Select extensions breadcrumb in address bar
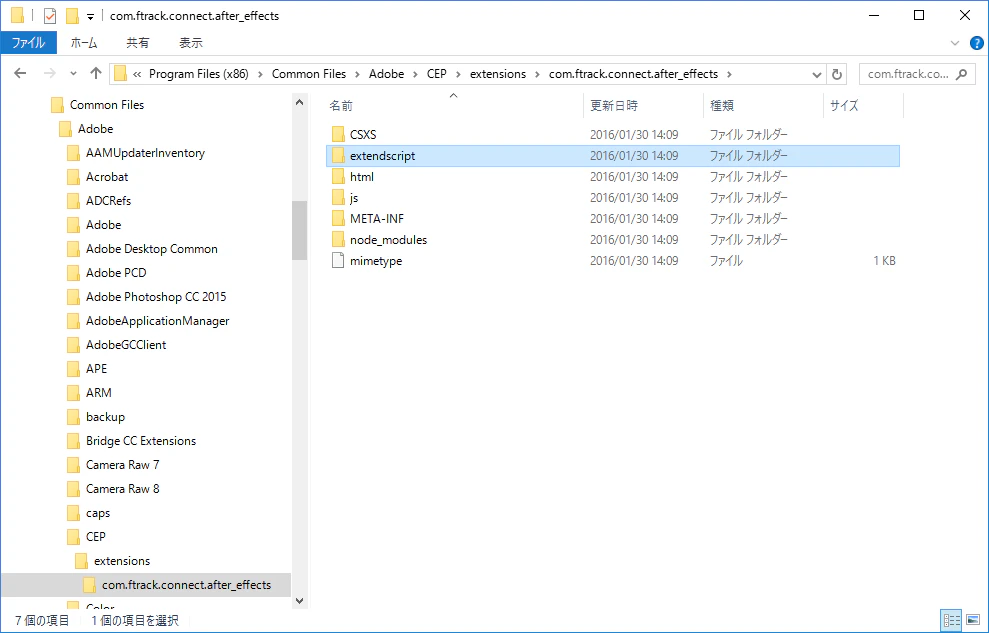 tap(498, 74)
